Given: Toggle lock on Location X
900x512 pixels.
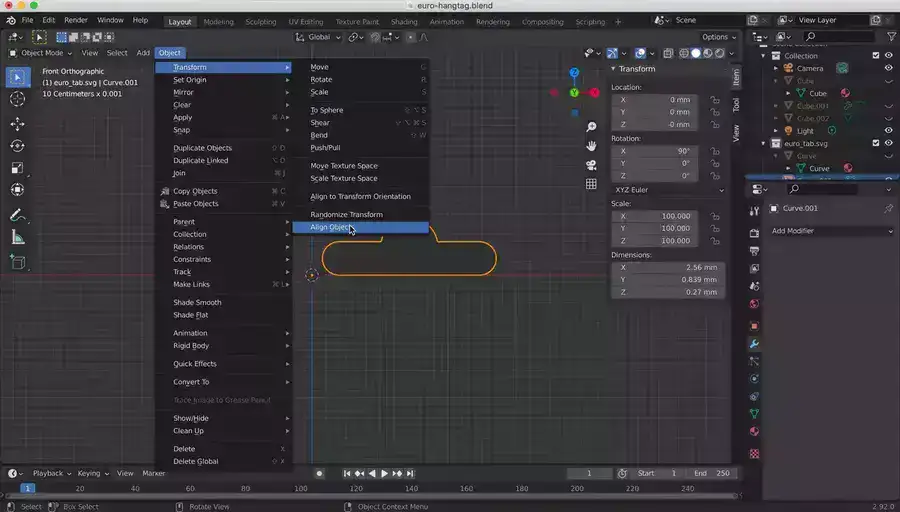Looking at the screenshot, I should [715, 99].
